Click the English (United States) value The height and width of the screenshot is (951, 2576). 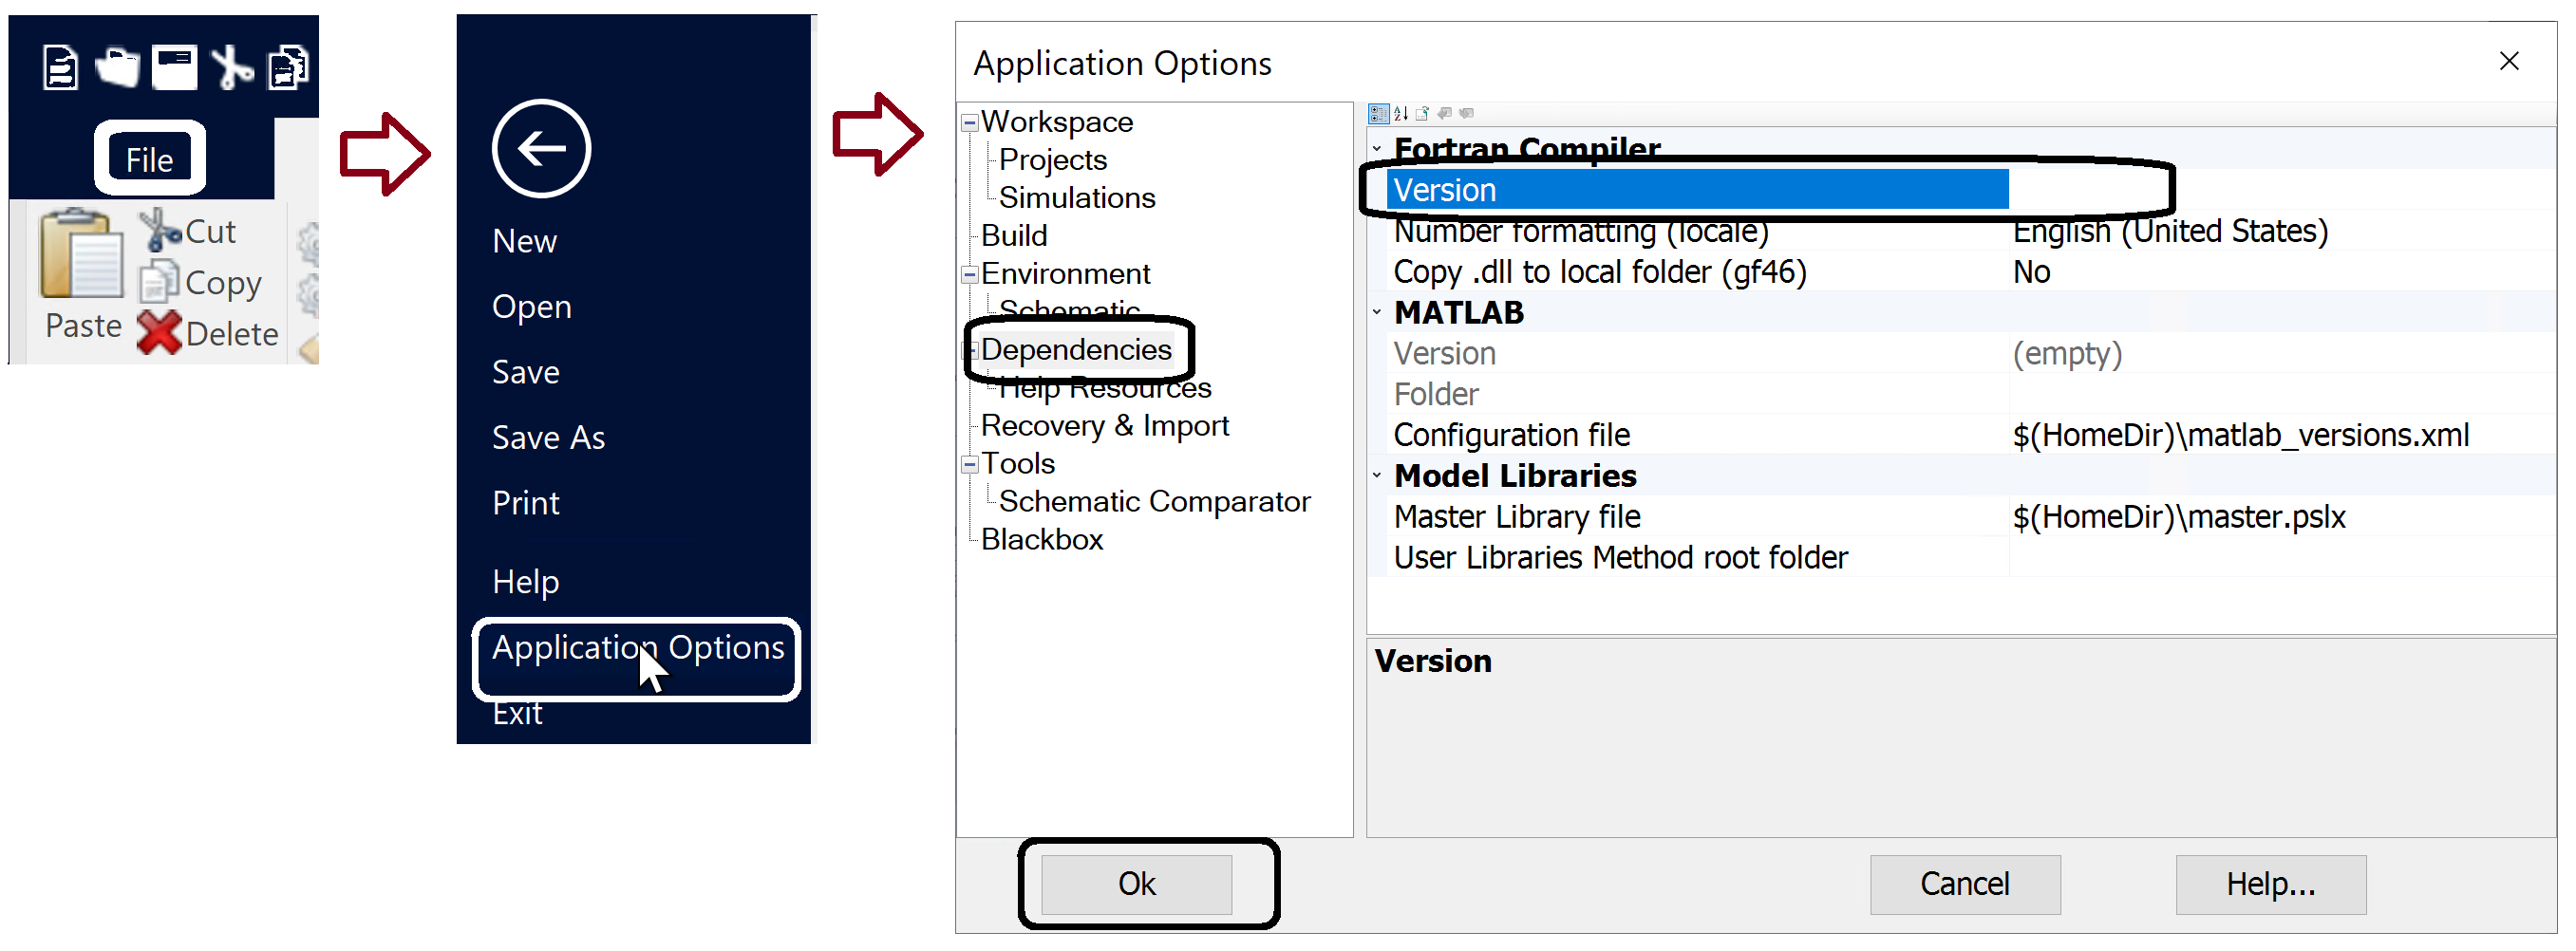pos(2170,231)
